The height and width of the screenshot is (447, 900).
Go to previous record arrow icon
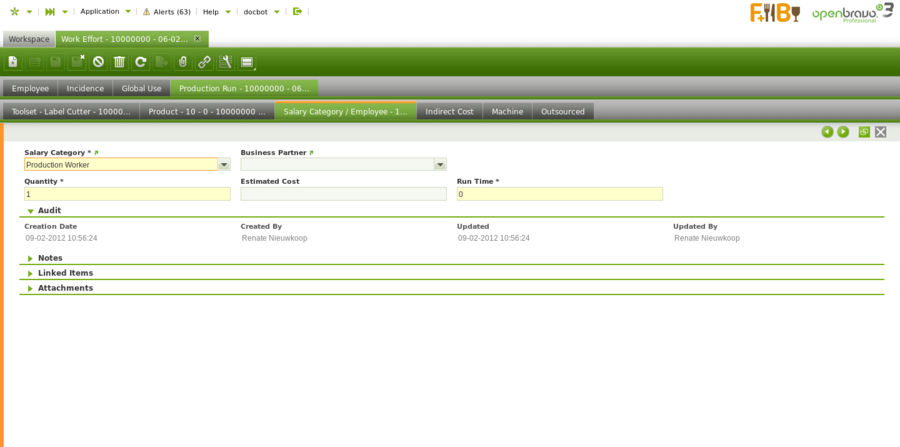pos(827,132)
